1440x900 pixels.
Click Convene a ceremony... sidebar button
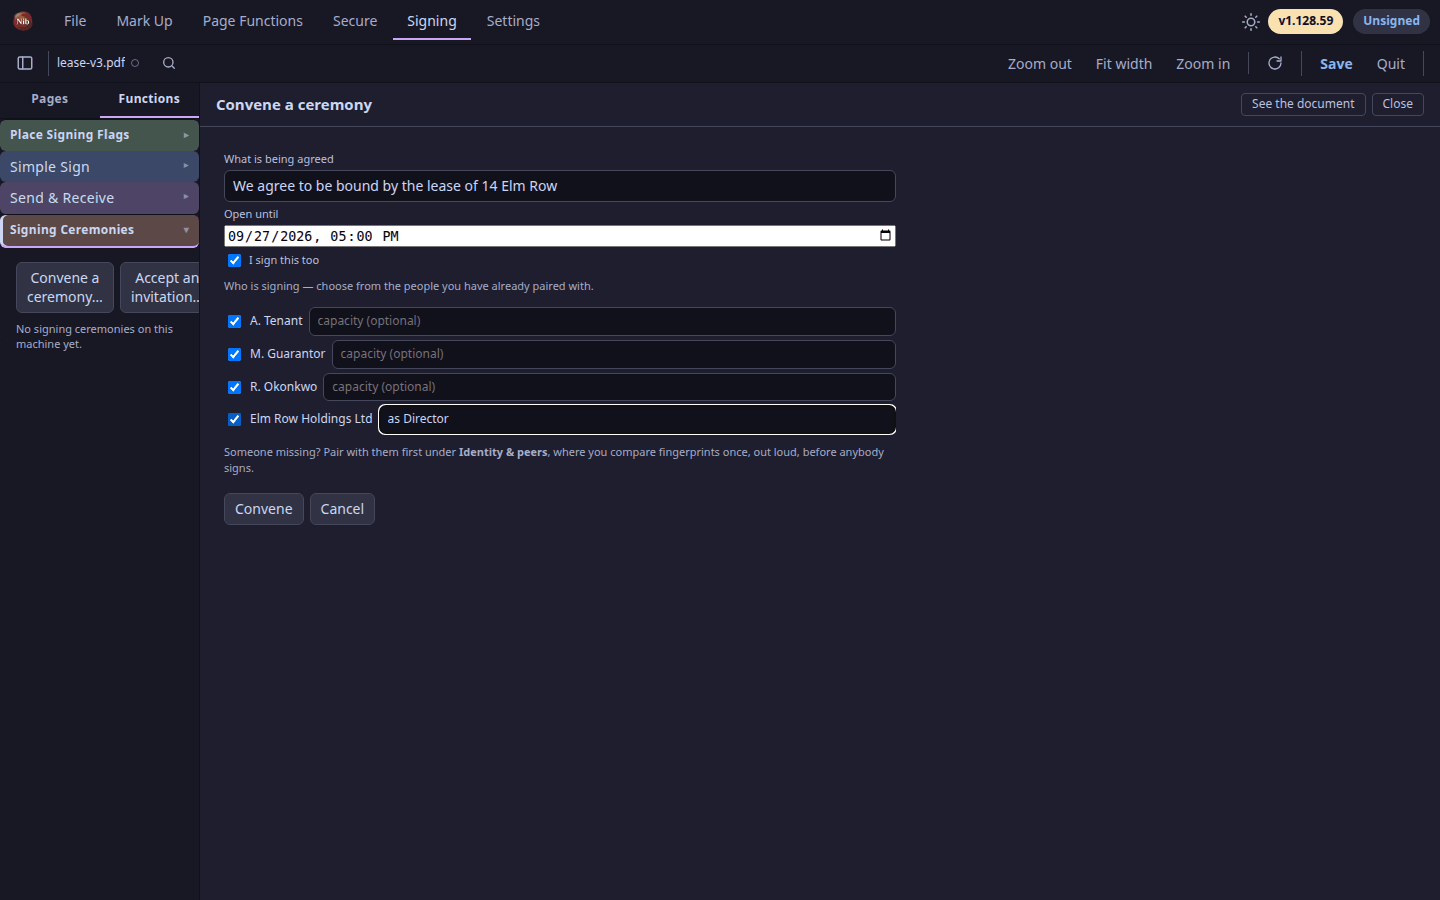65,288
